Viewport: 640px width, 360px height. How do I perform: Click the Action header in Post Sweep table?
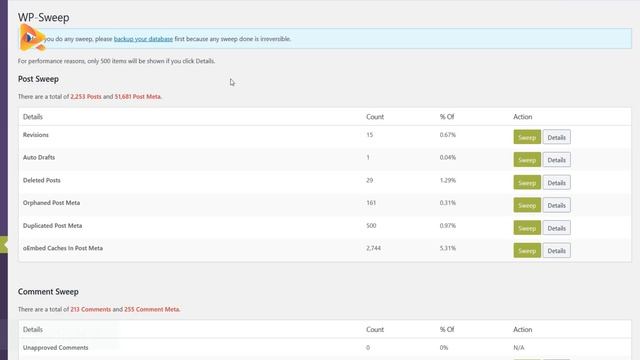(x=522, y=117)
